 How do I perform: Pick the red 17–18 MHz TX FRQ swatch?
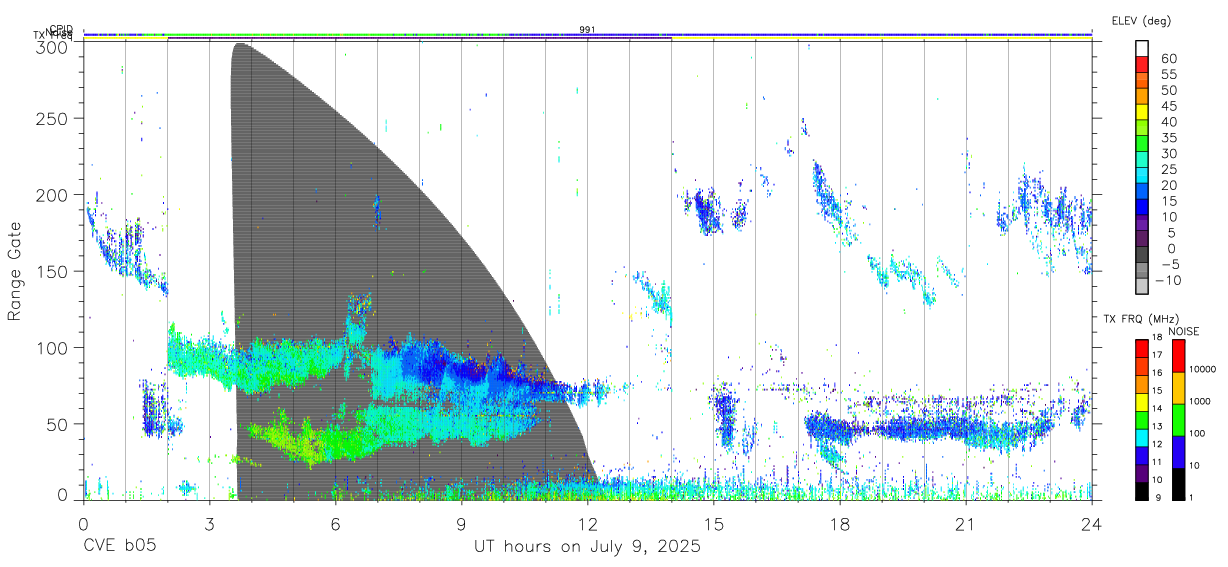tap(1143, 348)
